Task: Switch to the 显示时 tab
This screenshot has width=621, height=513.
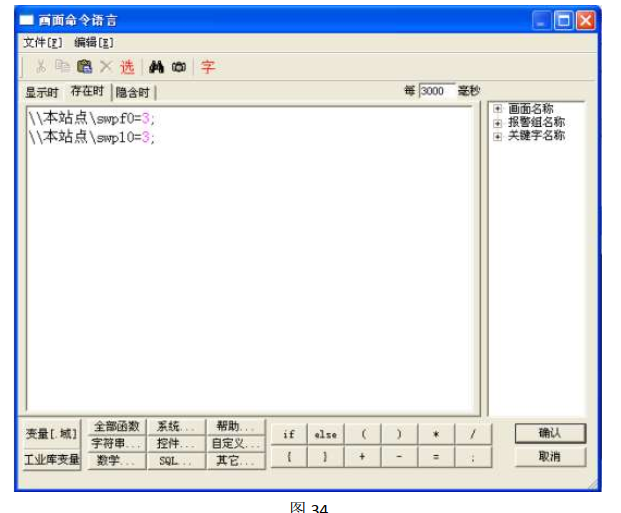Action: pos(42,92)
